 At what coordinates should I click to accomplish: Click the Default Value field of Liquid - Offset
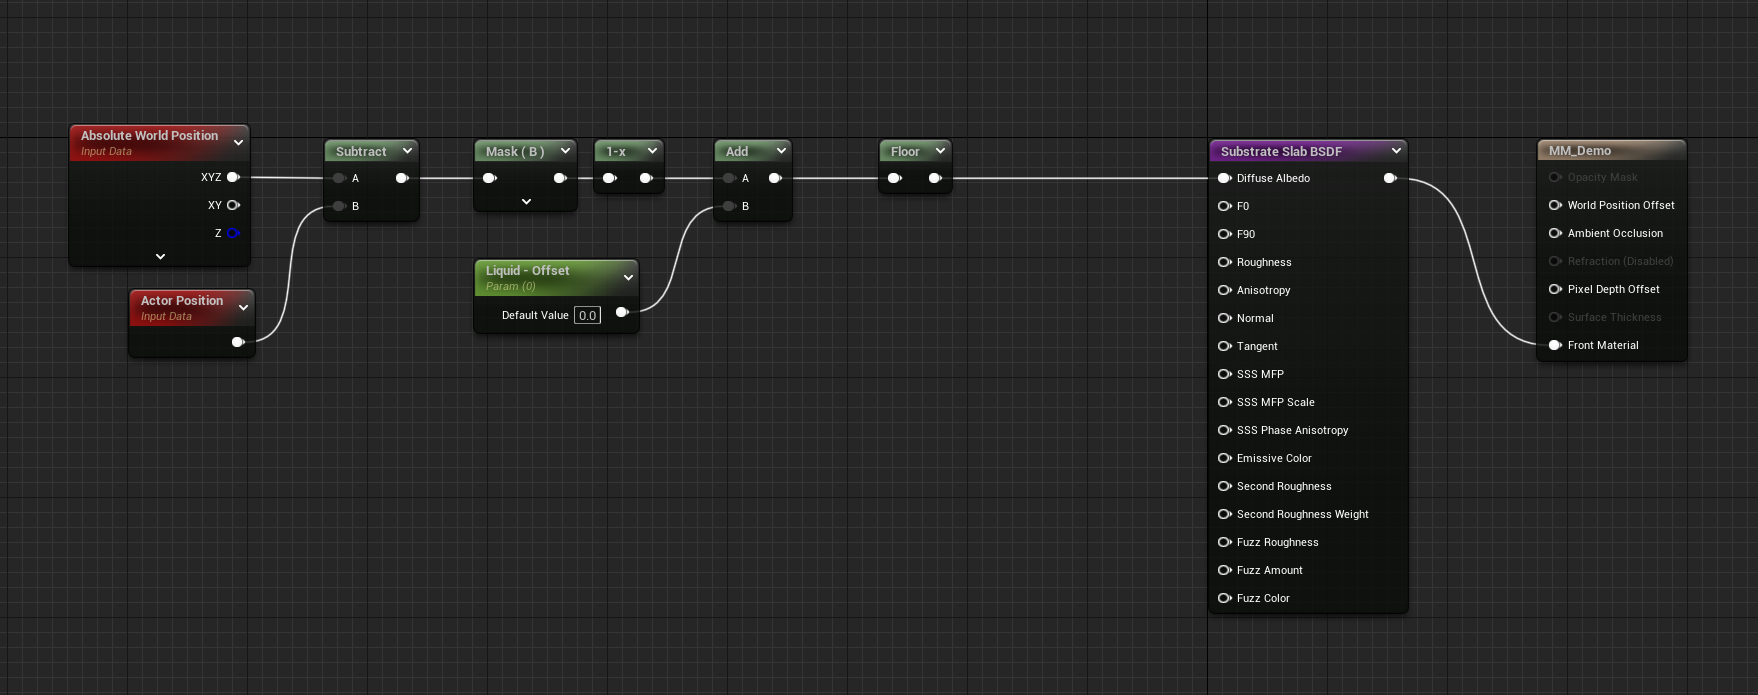click(587, 315)
